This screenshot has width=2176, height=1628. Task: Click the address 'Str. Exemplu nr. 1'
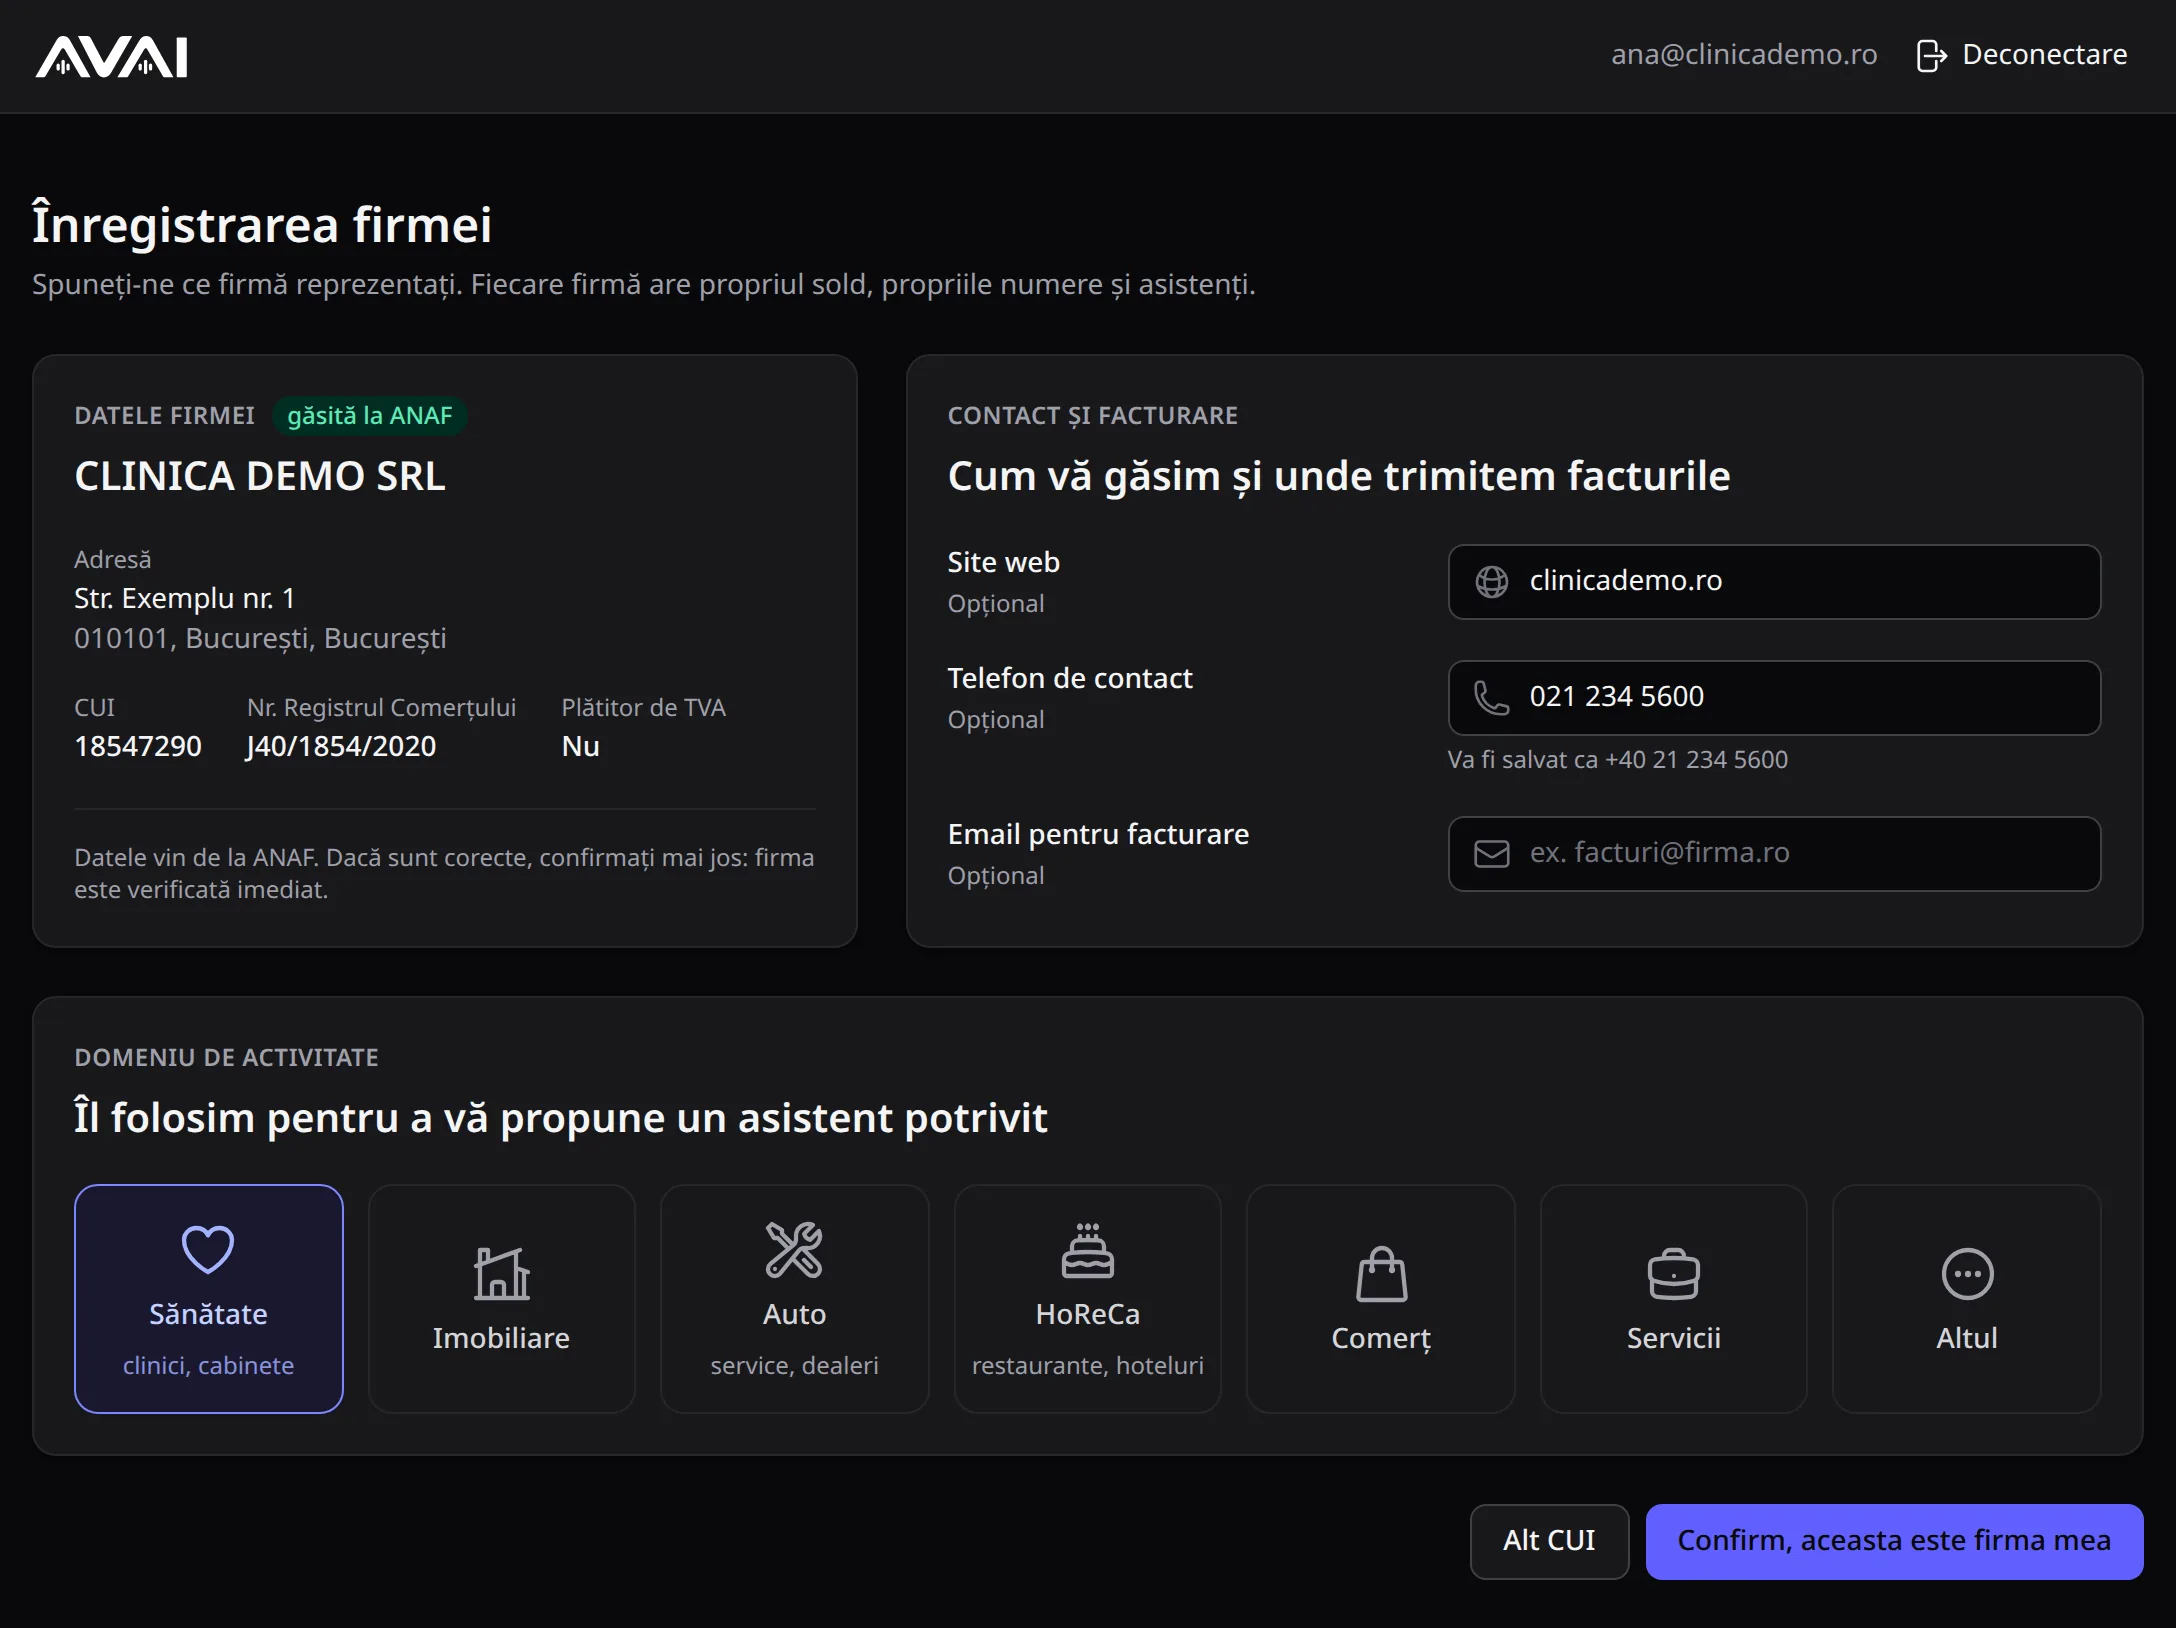click(185, 598)
